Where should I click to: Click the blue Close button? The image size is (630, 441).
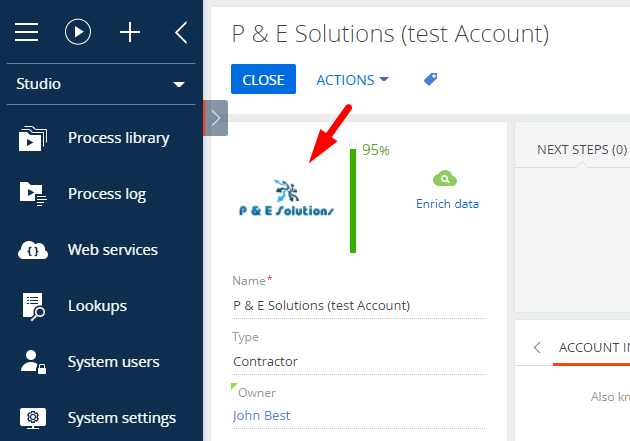[x=263, y=79]
